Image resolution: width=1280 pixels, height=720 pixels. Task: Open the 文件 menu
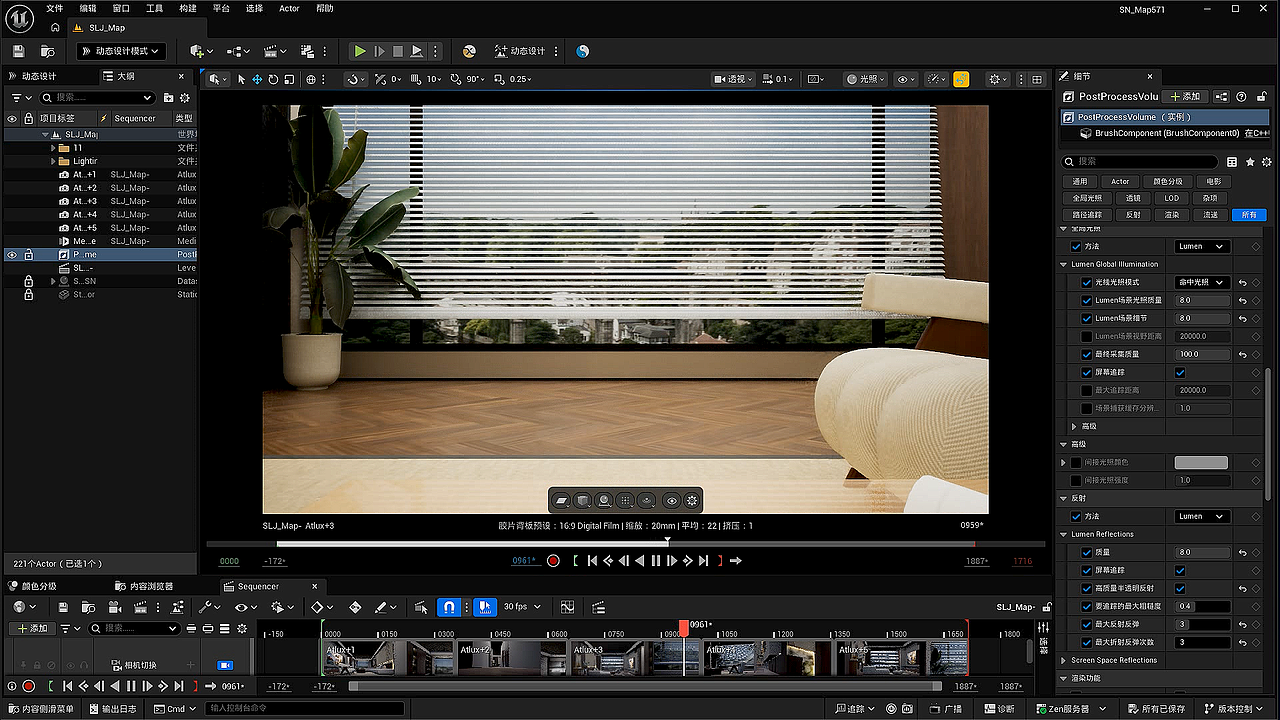click(x=54, y=8)
